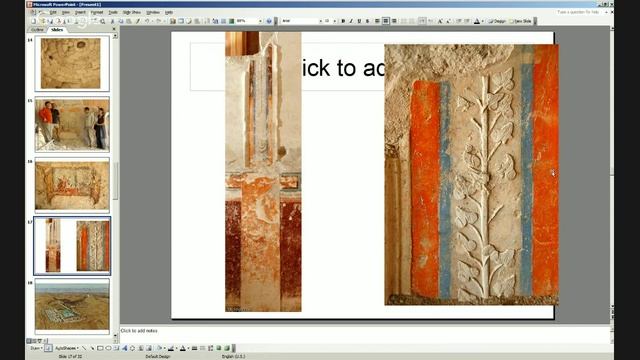
Task: Click the slide panel scrollbar down arrow
Action: pyautogui.click(x=115, y=336)
